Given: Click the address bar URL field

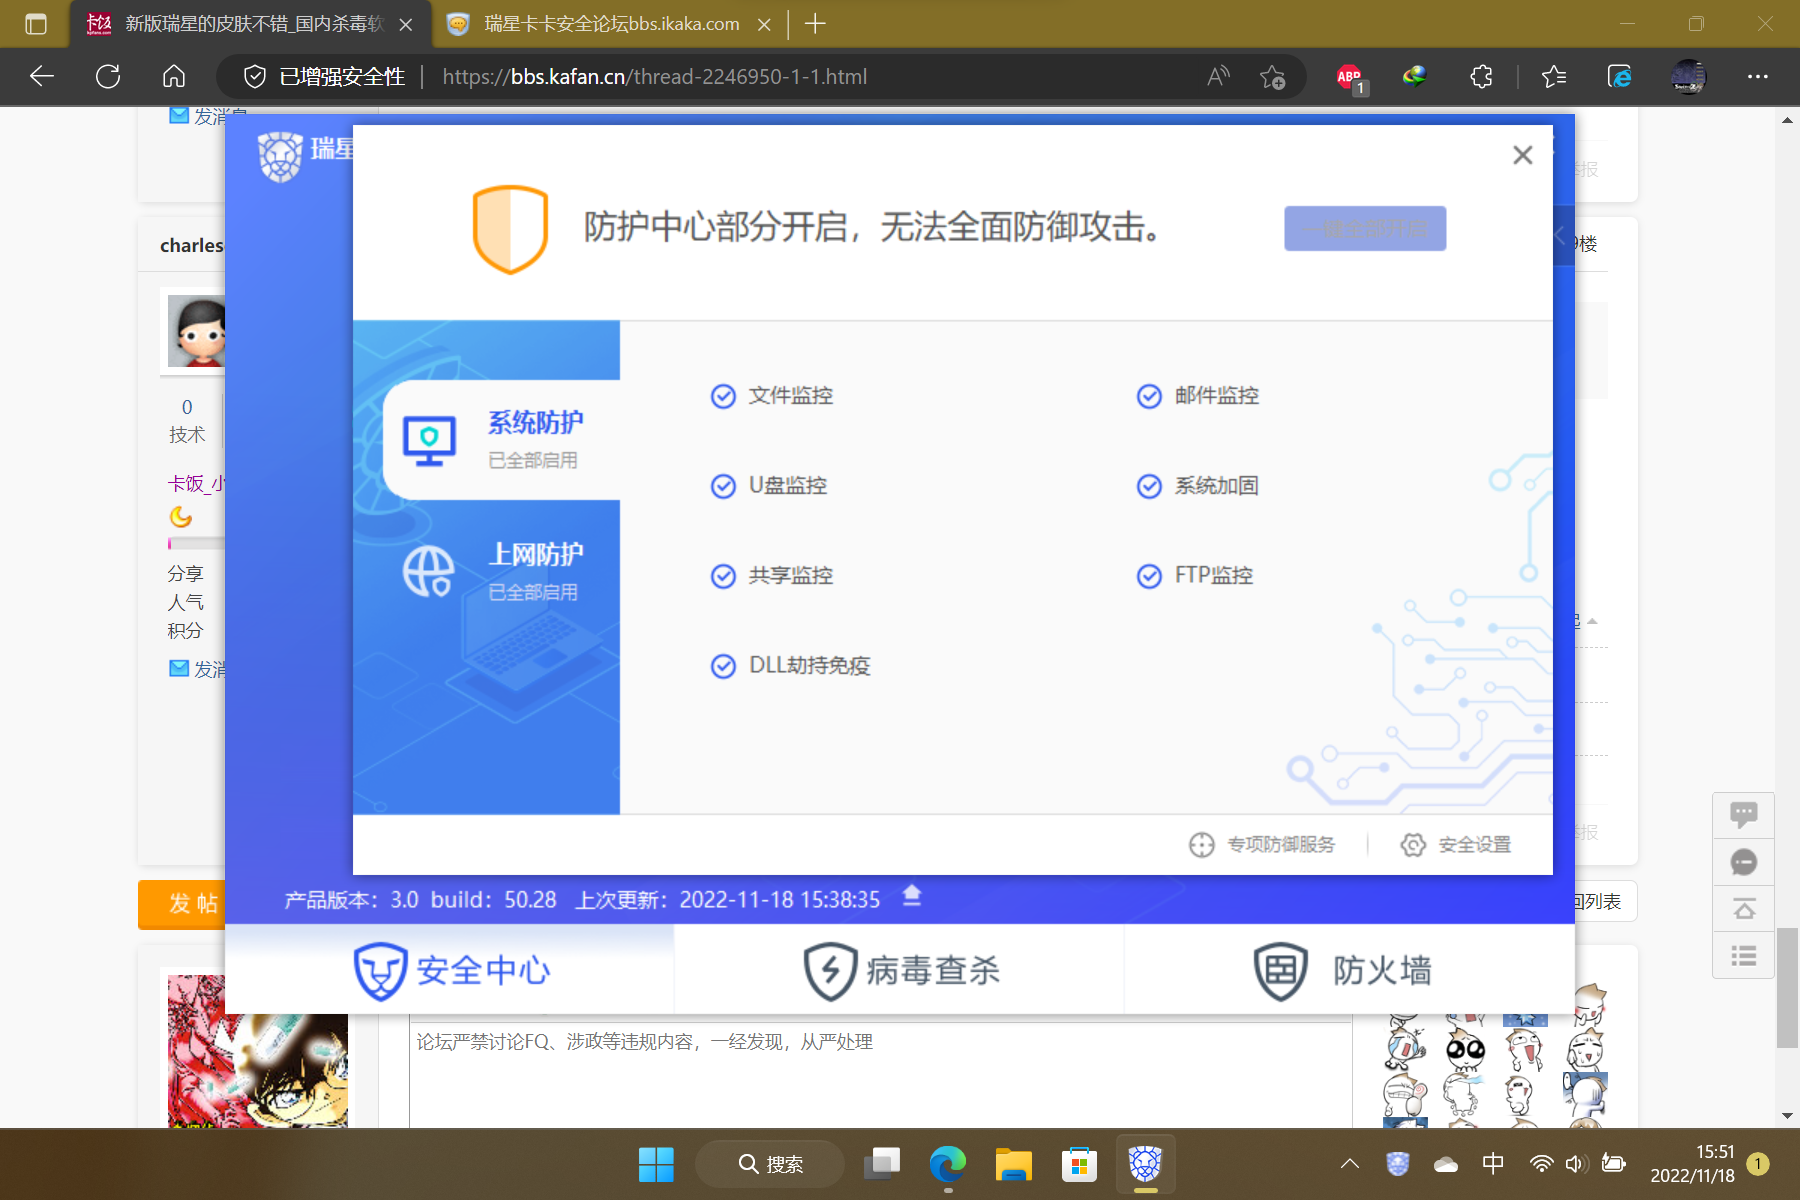Looking at the screenshot, I should click(x=654, y=77).
